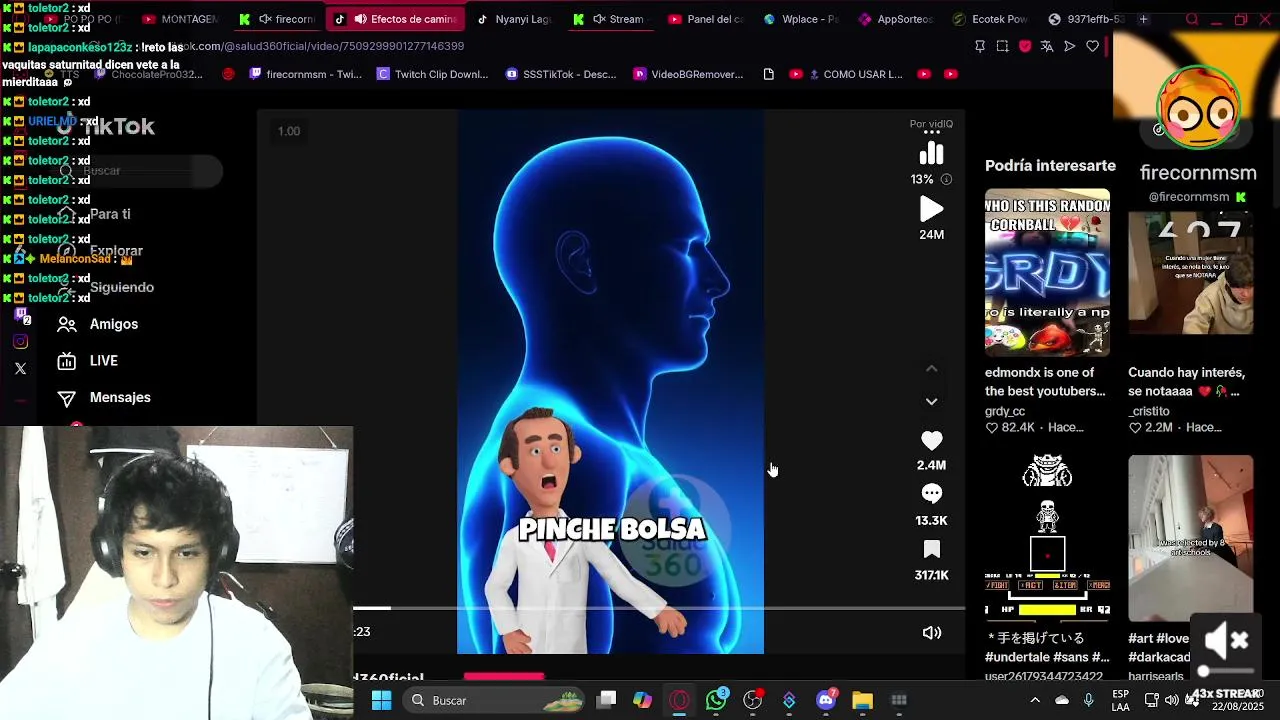
Task: Open the vidIQ bar chart stats icon
Action: click(x=931, y=153)
